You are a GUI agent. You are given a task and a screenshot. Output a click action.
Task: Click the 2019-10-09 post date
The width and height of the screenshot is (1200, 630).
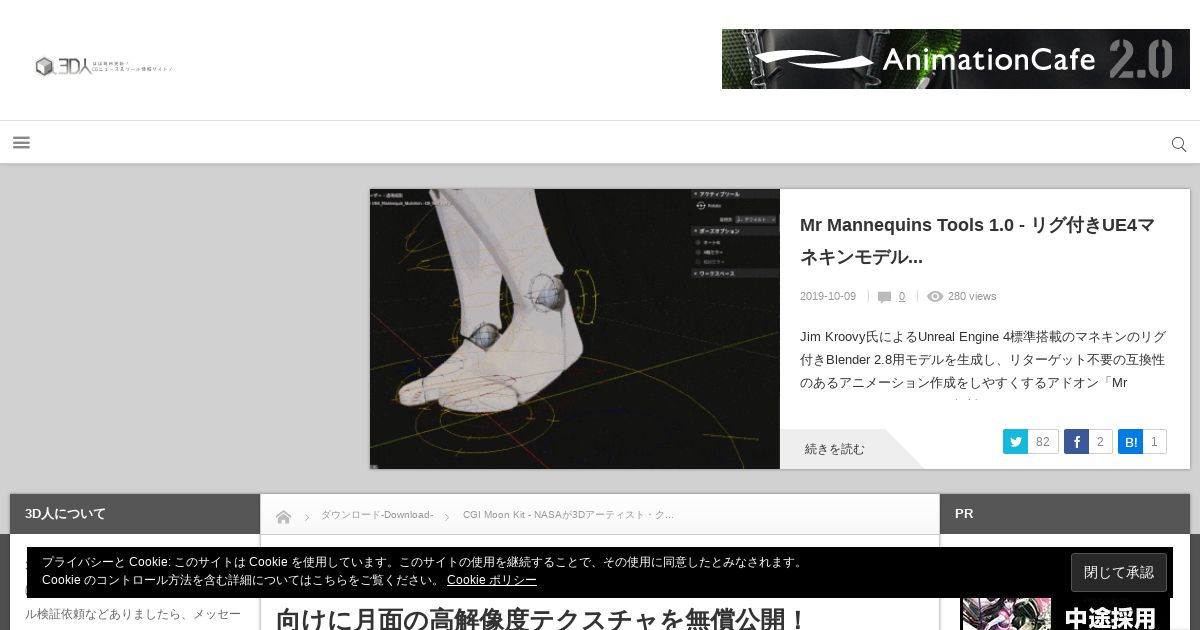828,297
